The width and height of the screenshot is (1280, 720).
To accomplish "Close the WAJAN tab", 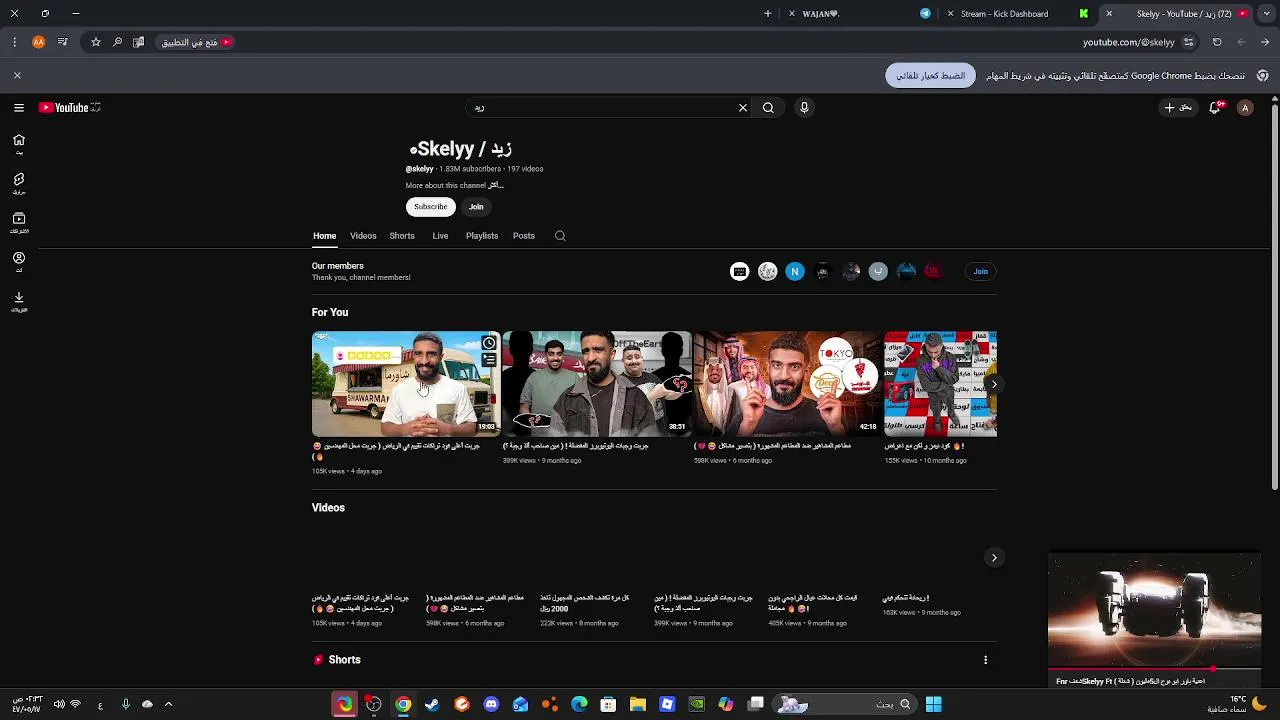I will [x=792, y=14].
